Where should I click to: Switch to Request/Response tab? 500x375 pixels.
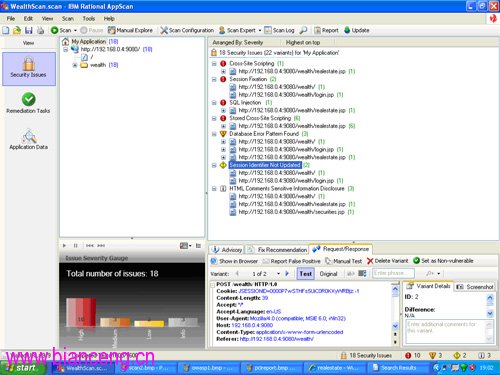pos(341,249)
